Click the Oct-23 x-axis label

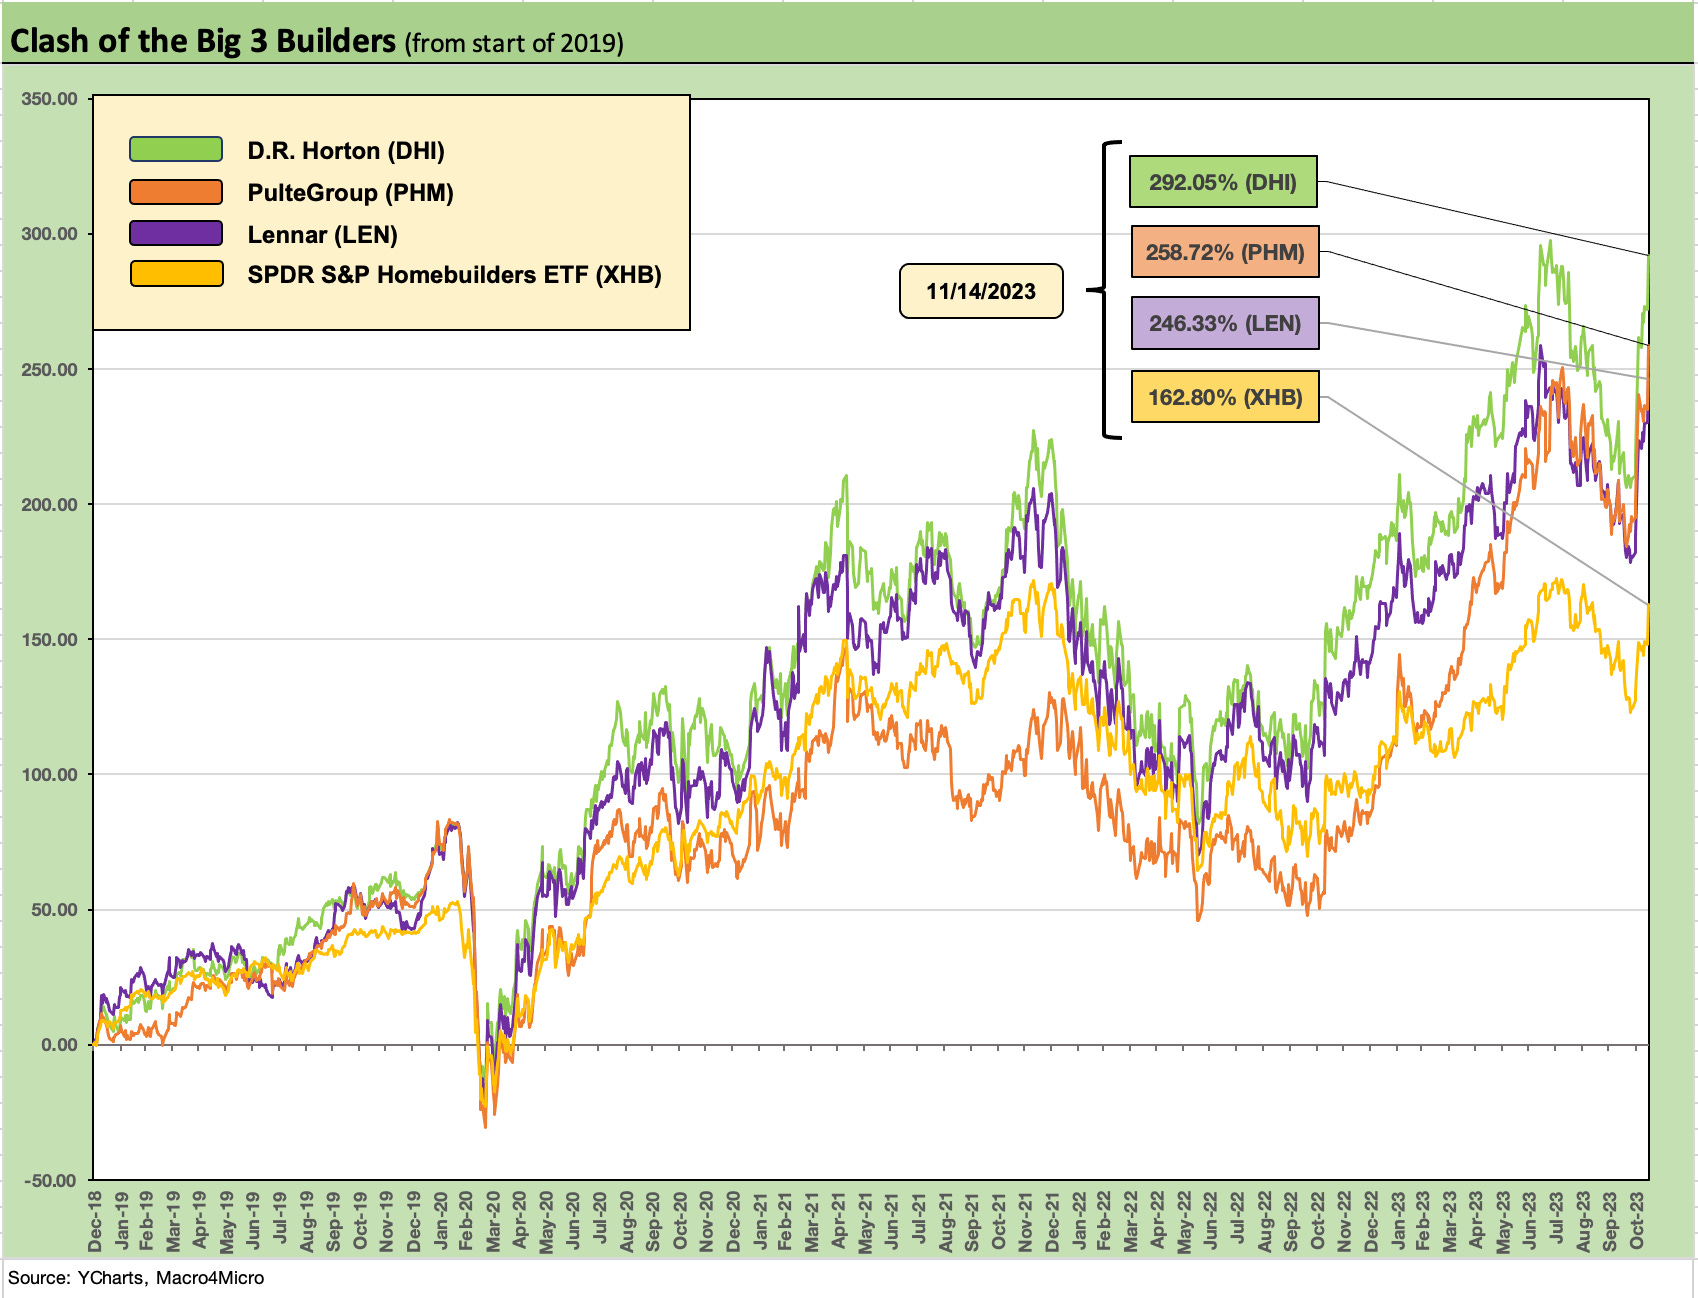1637,1221
